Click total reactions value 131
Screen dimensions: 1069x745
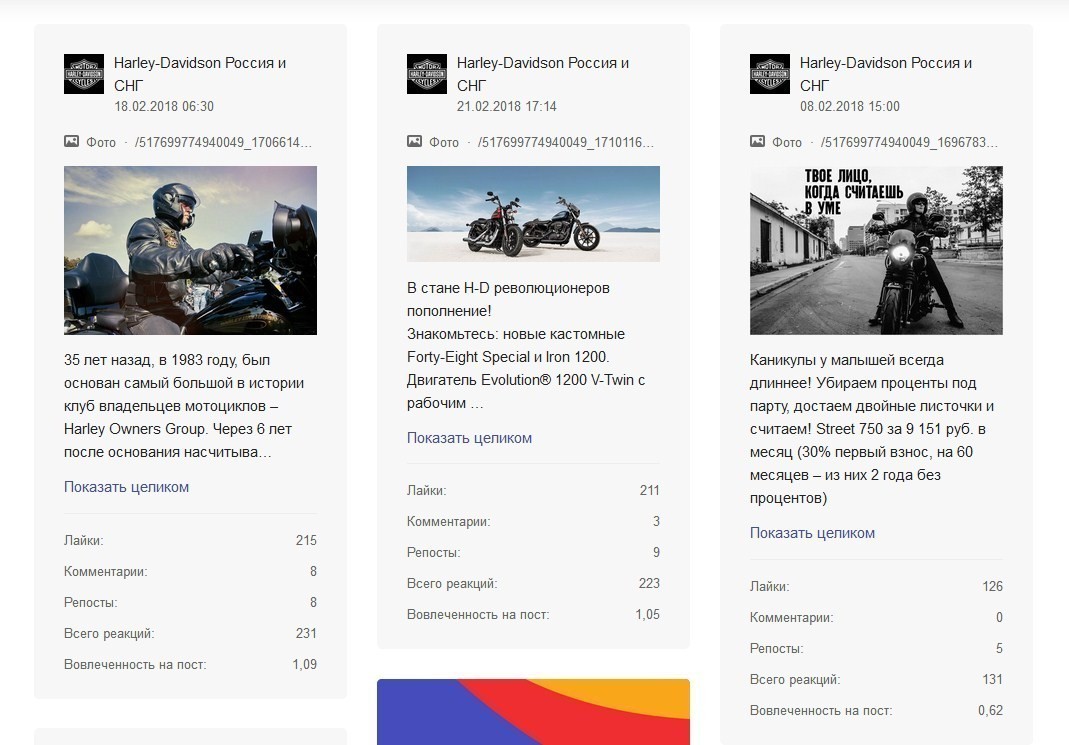tap(992, 680)
